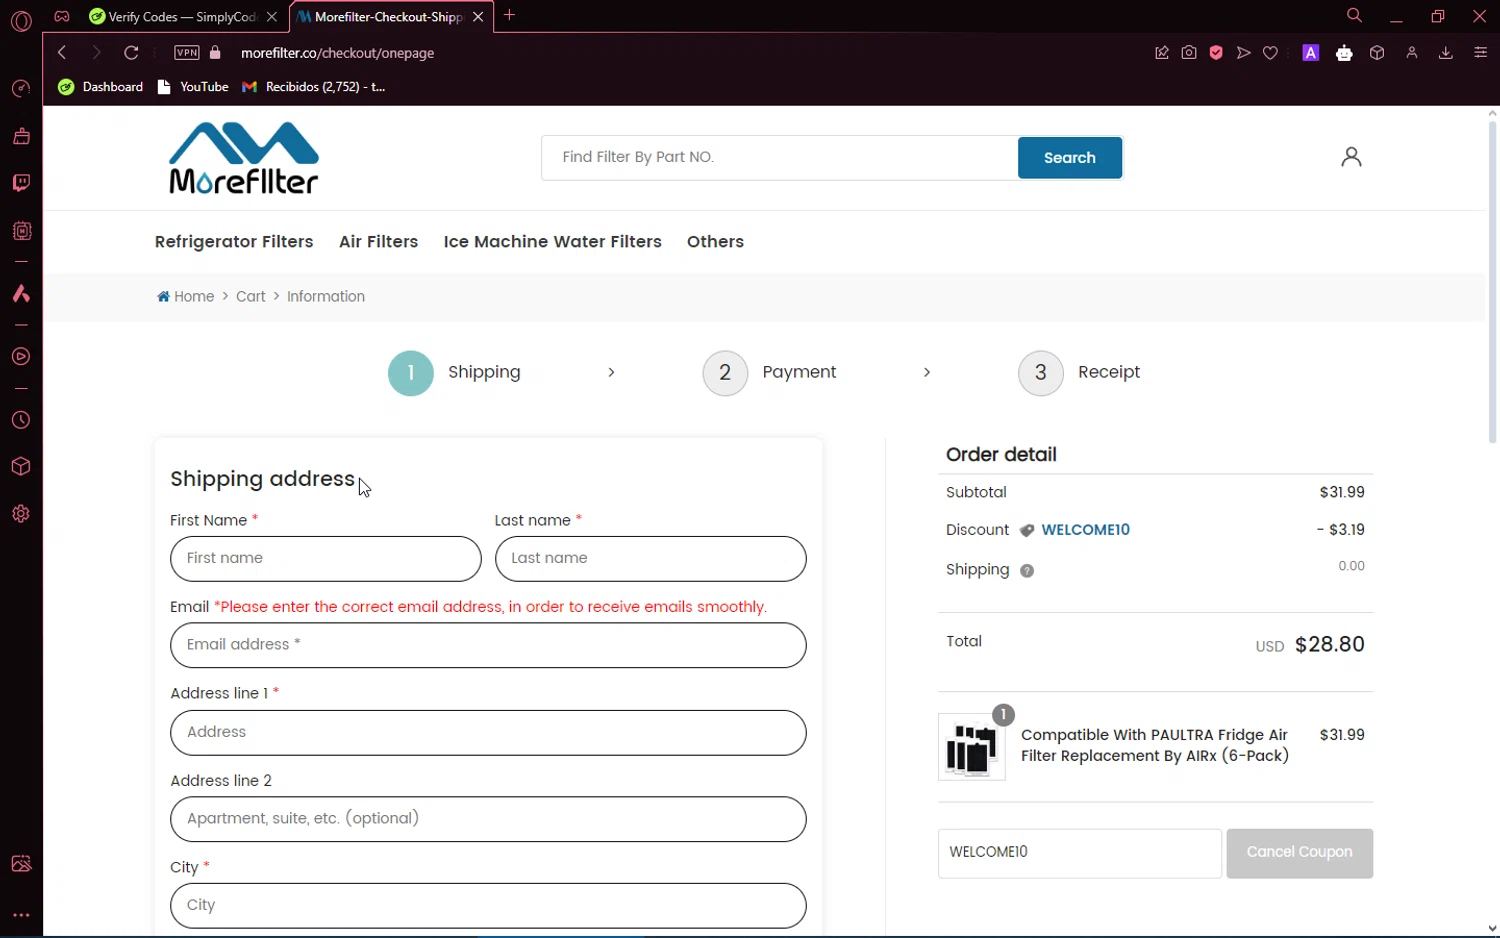The width and height of the screenshot is (1500, 938).
Task: Click the heart bookmark icon
Action: [1271, 53]
